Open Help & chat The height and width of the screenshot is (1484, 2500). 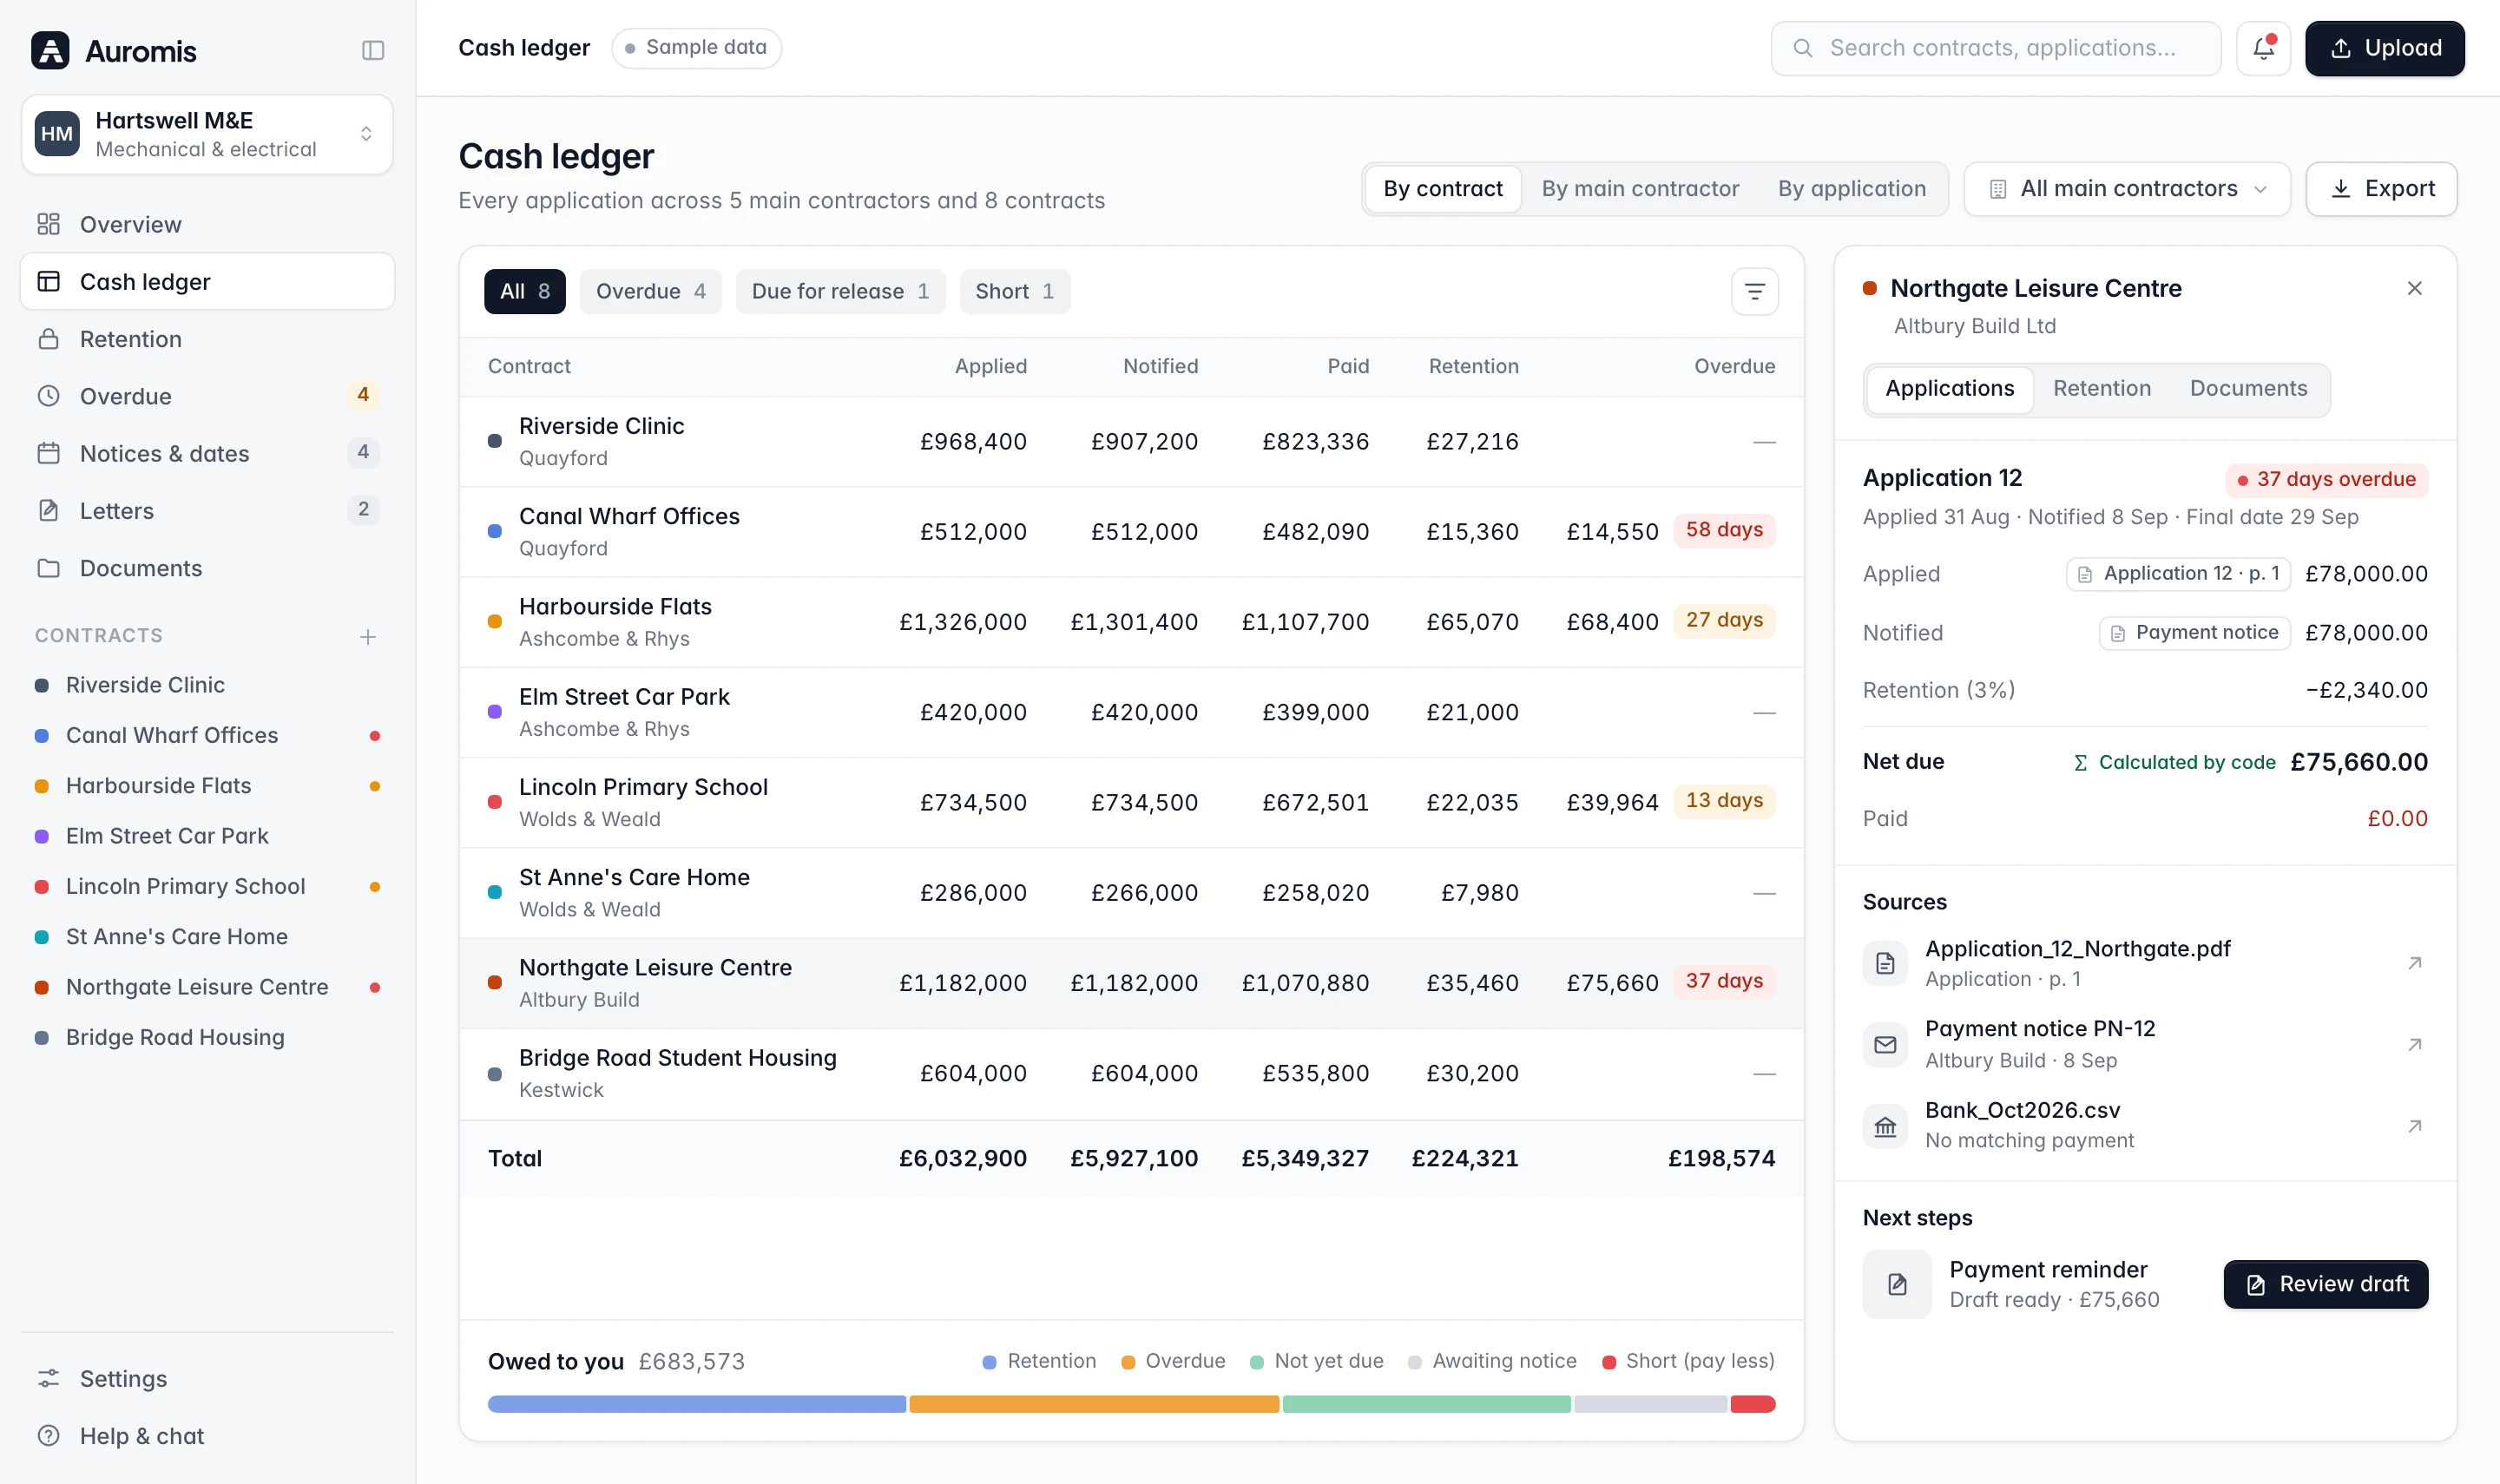[x=207, y=1435]
